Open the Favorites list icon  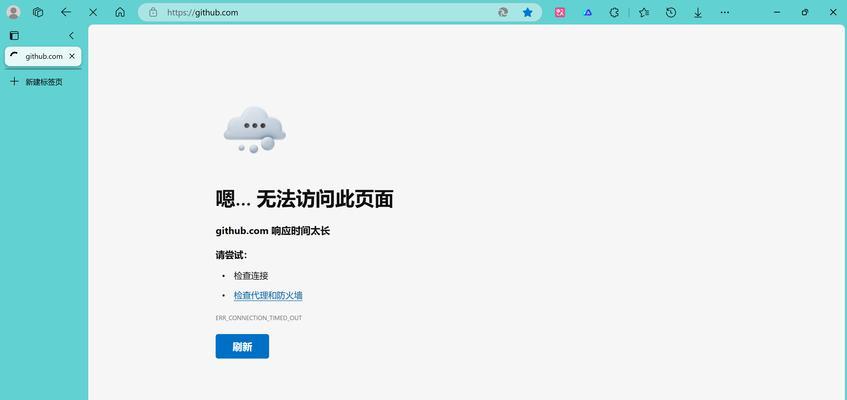(x=643, y=12)
